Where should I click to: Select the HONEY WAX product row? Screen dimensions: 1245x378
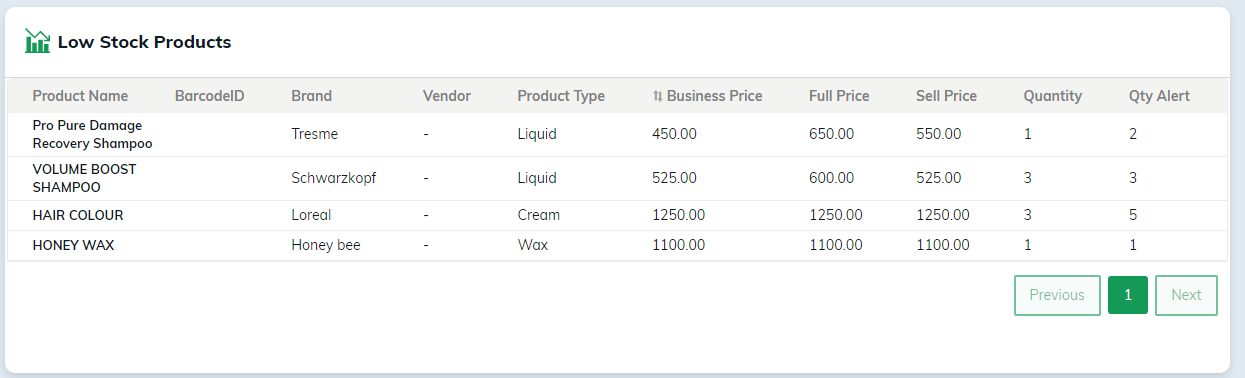point(617,245)
